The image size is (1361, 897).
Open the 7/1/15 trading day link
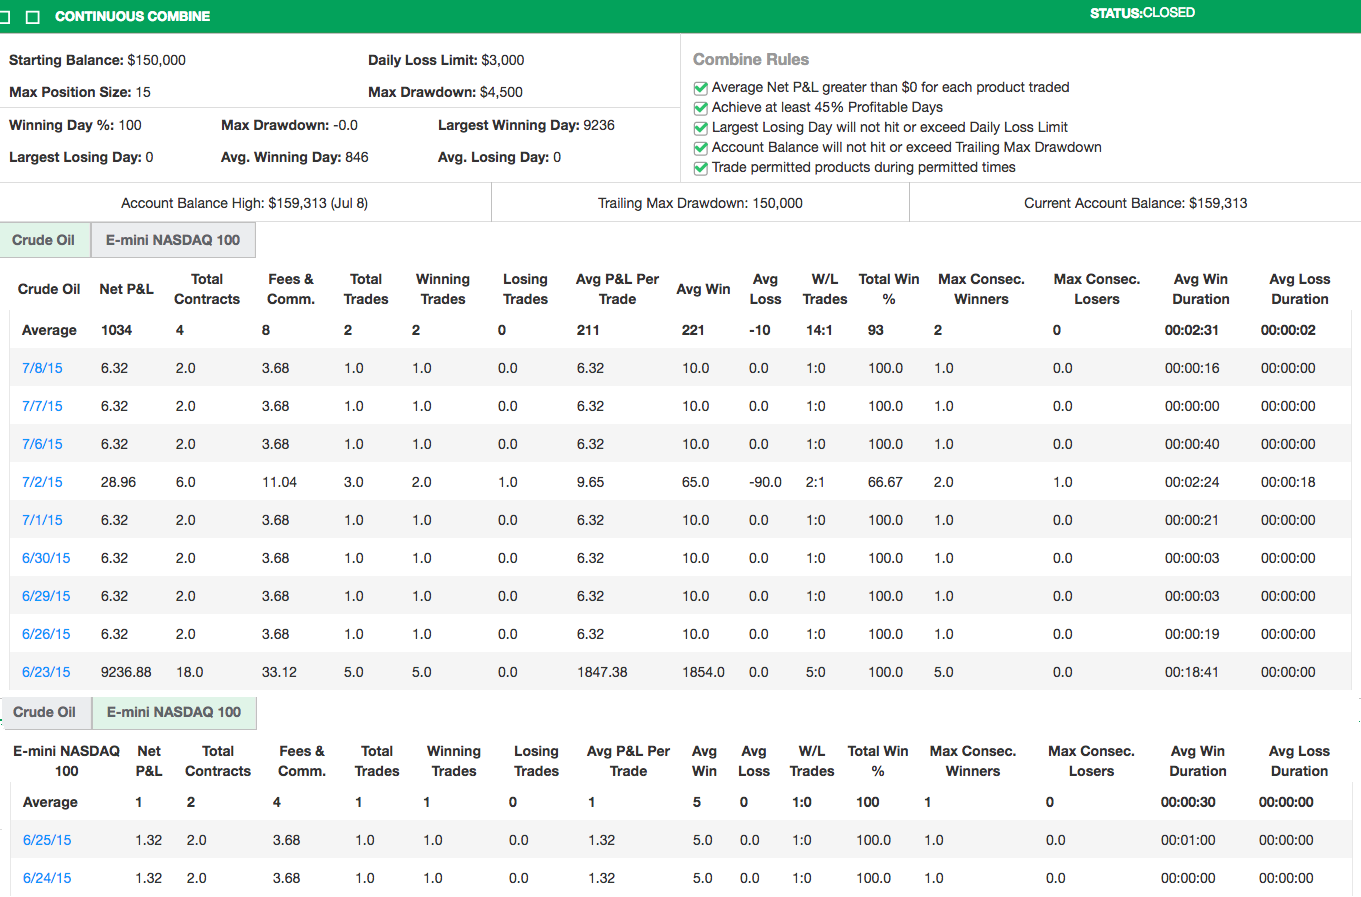tap(42, 520)
